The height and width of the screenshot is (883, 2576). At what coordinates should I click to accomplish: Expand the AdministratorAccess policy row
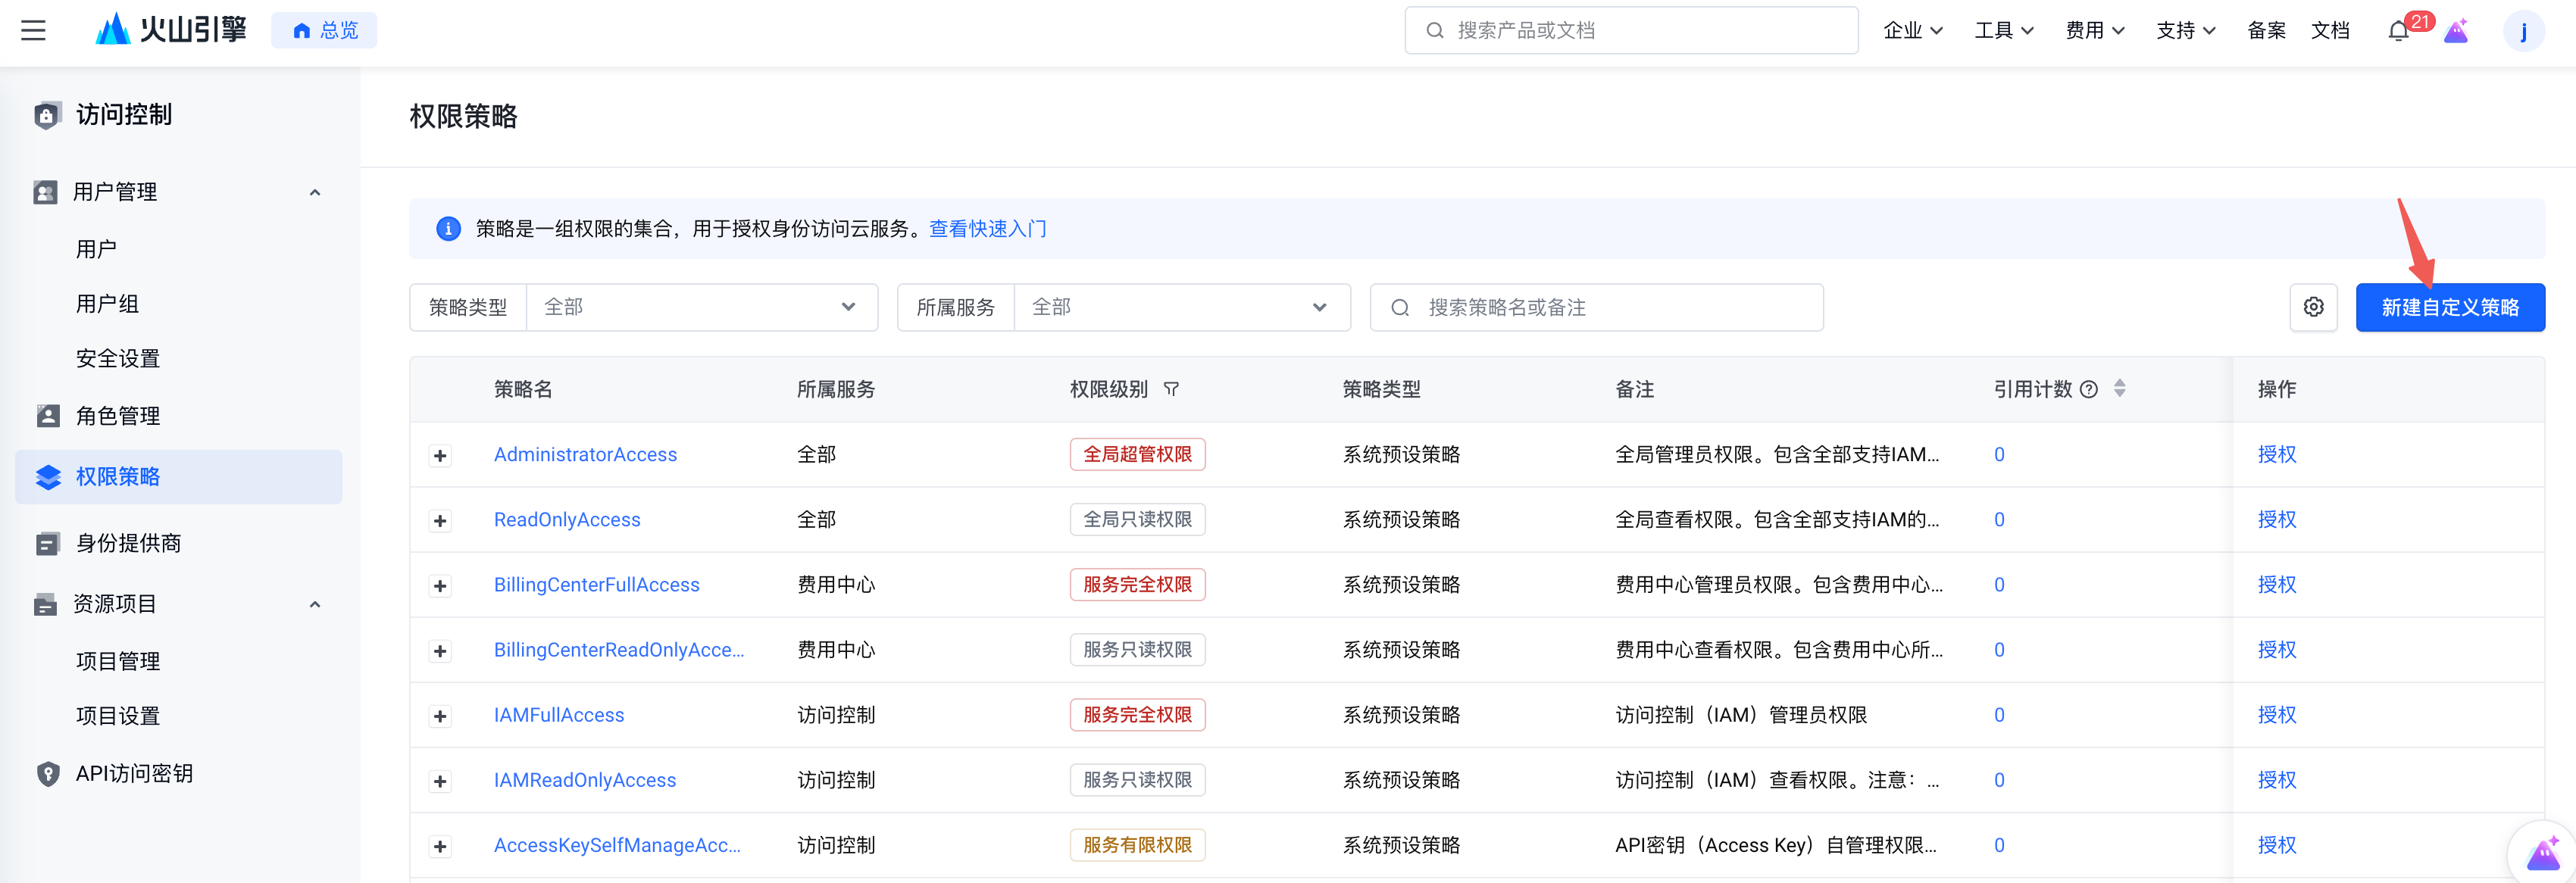coord(440,456)
